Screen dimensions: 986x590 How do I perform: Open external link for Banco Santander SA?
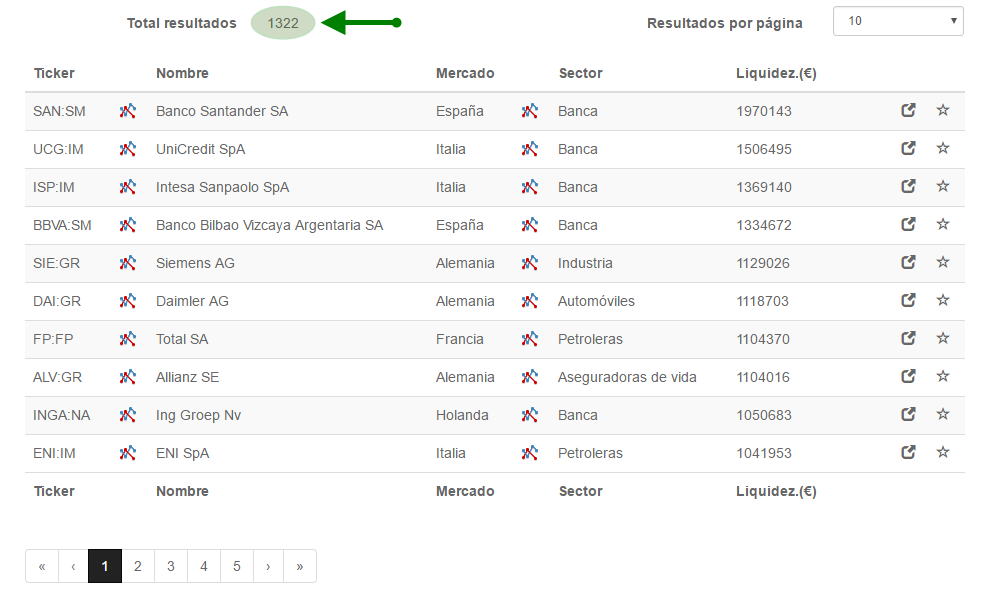(908, 111)
